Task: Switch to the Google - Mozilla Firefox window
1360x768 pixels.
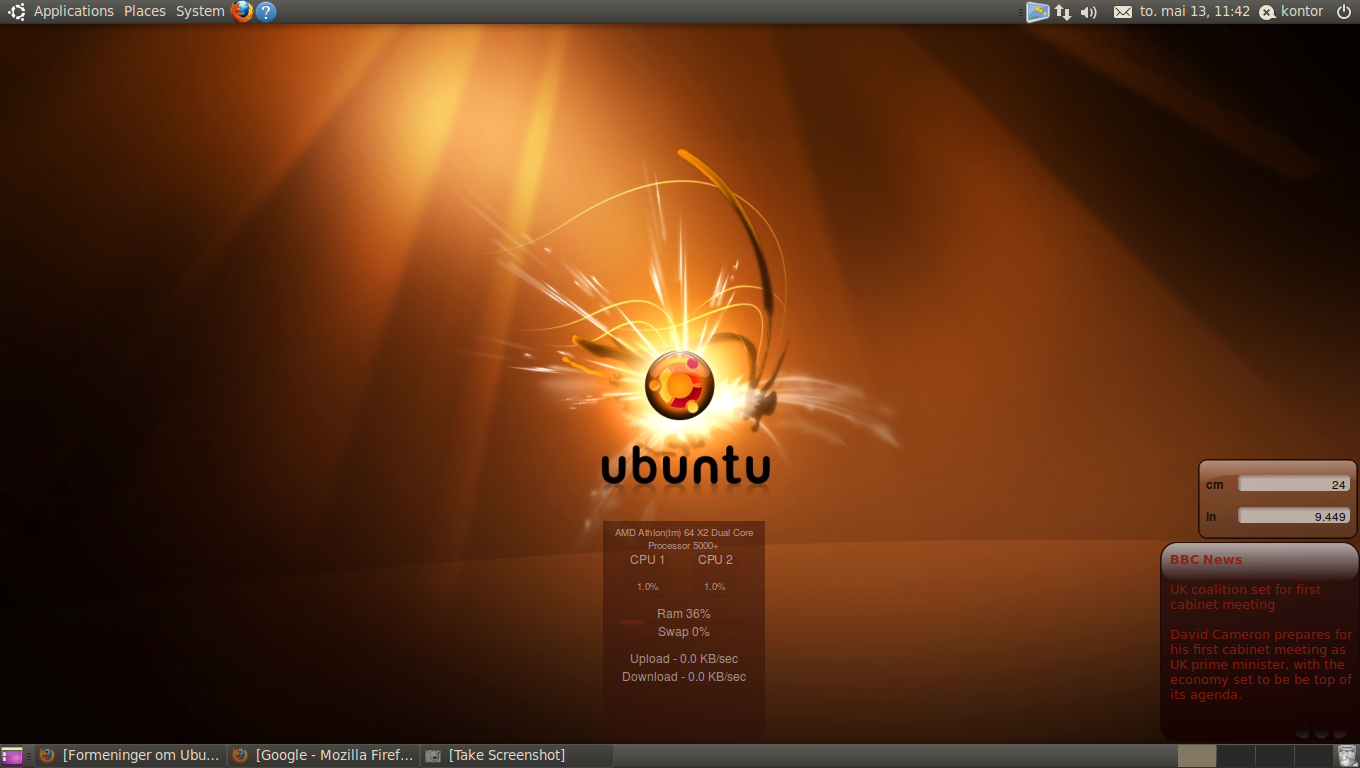Action: [x=323, y=756]
